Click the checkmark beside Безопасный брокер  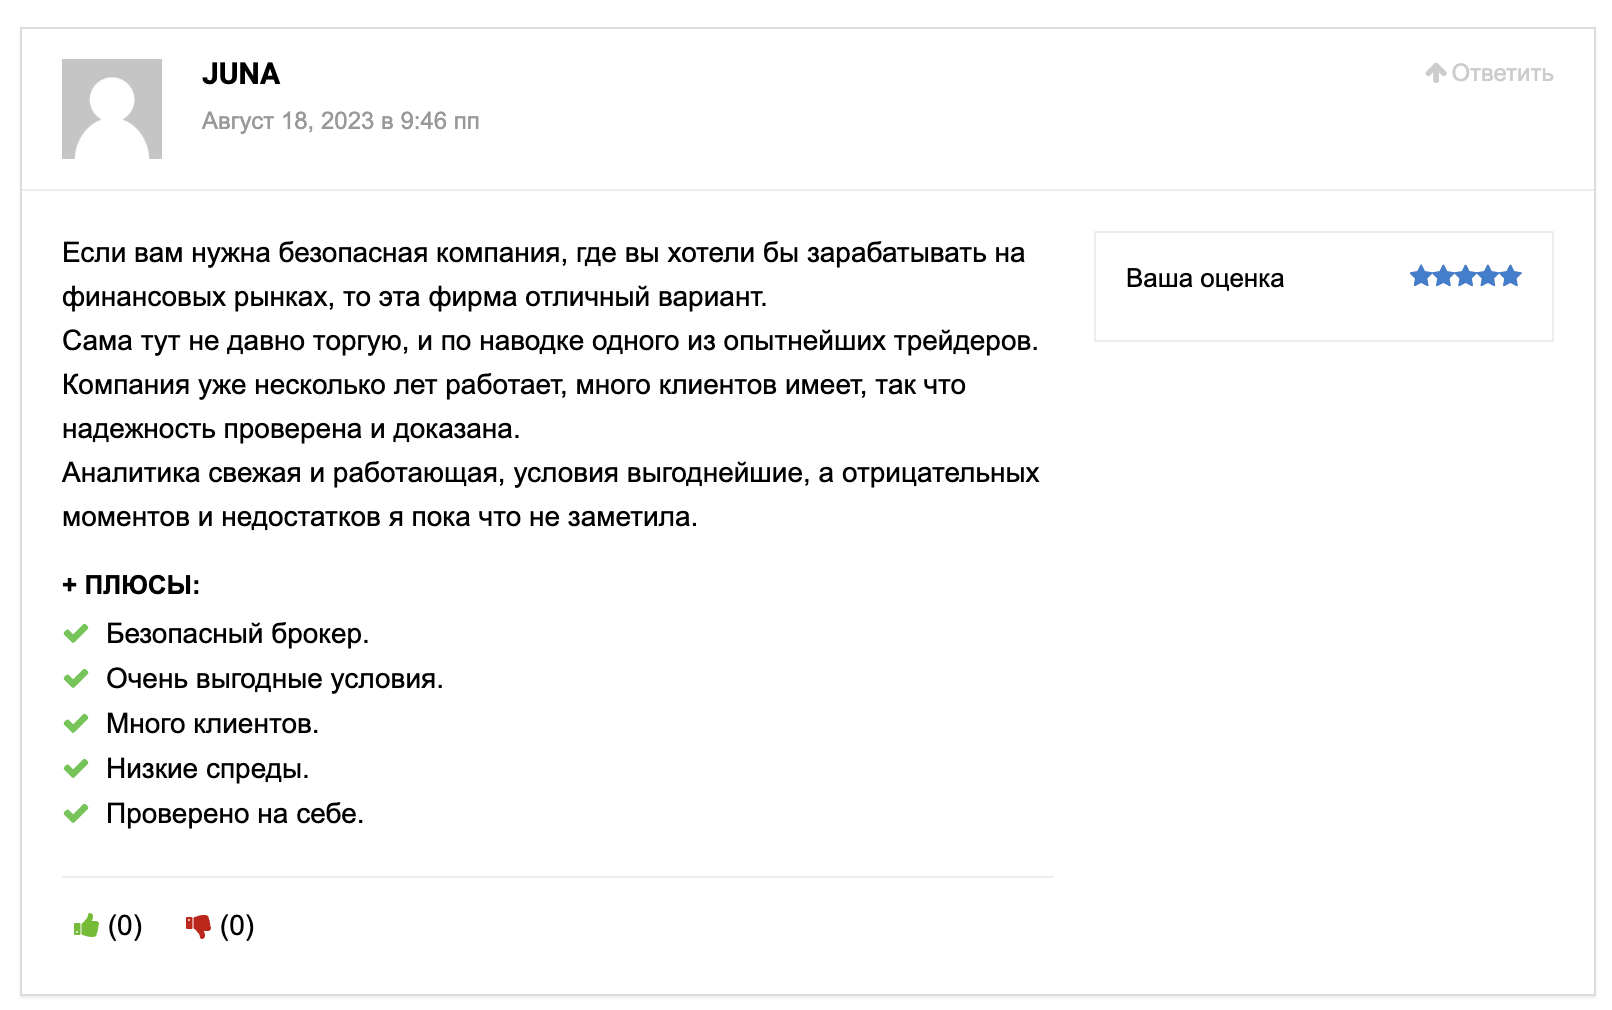pyautogui.click(x=76, y=634)
